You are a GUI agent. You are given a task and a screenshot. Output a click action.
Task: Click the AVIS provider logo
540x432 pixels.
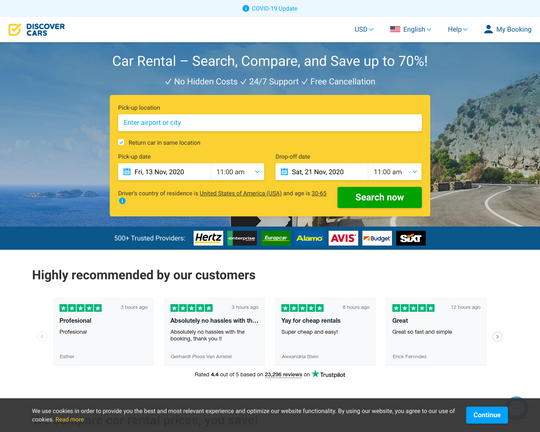click(343, 238)
